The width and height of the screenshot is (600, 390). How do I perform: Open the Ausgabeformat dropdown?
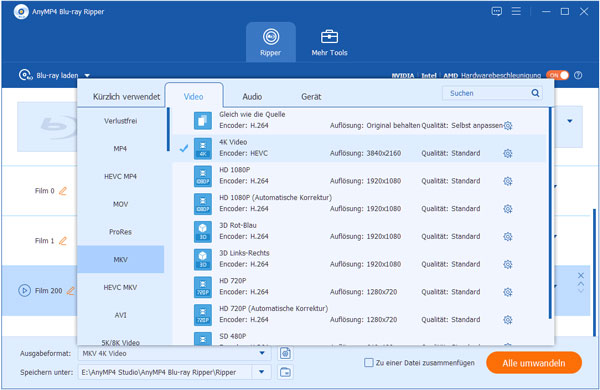[262, 353]
